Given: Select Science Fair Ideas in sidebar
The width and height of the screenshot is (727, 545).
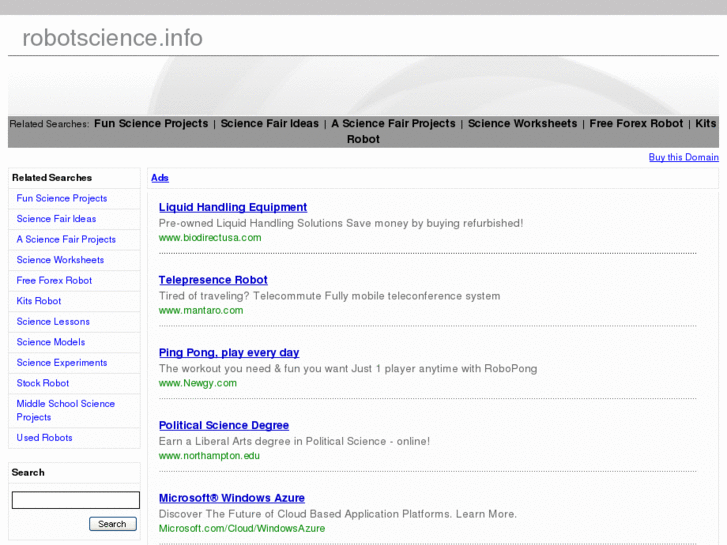Looking at the screenshot, I should click(x=56, y=219).
